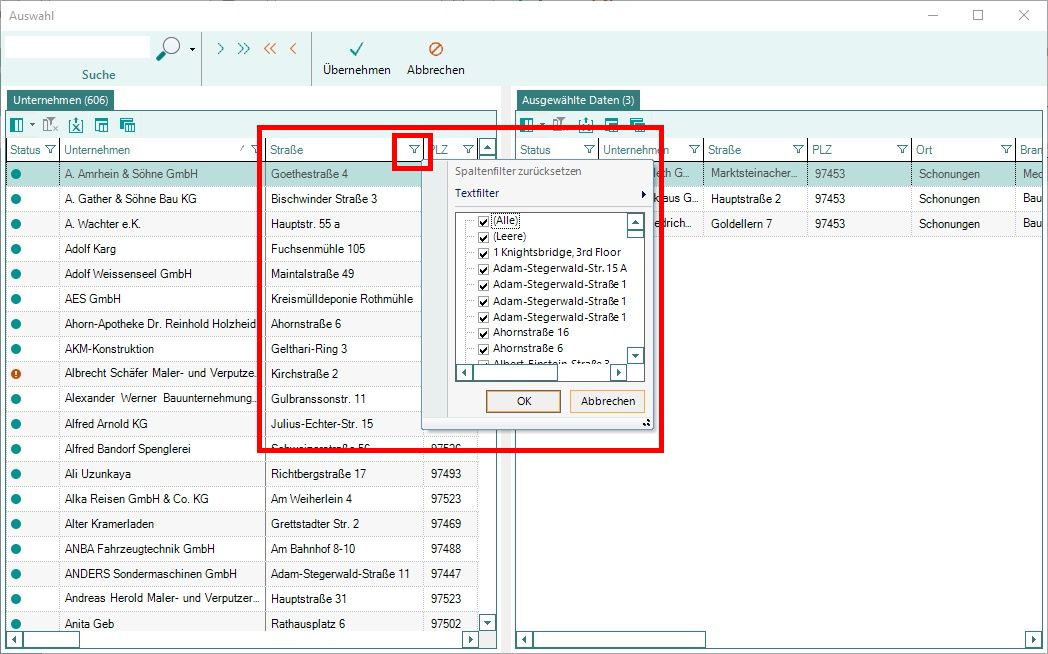Click the Übernehmen checkmark icon
The image size is (1048, 654).
click(356, 49)
